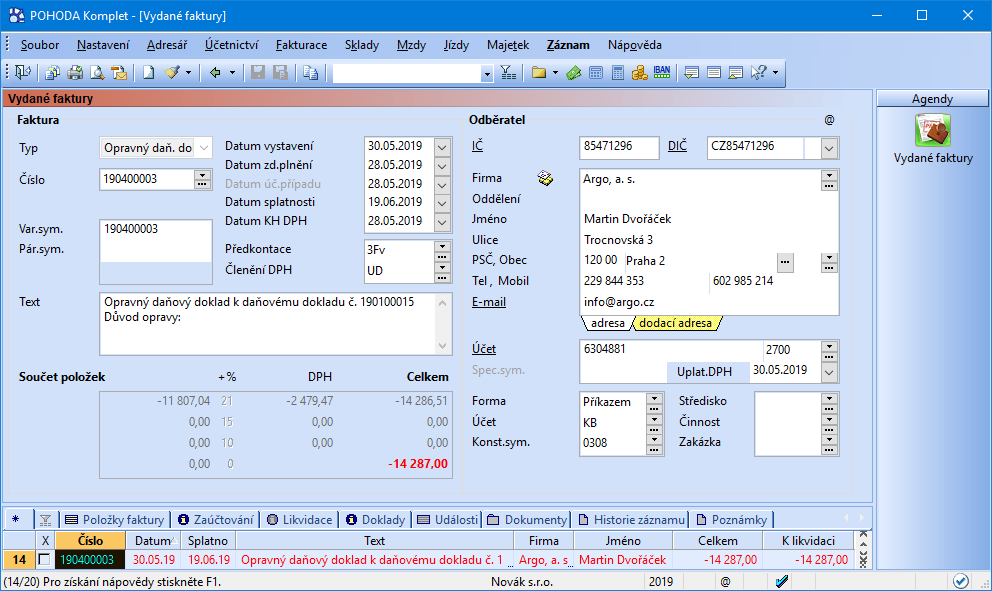Click the green back arrow icon
The height and width of the screenshot is (591, 992).
(215, 73)
